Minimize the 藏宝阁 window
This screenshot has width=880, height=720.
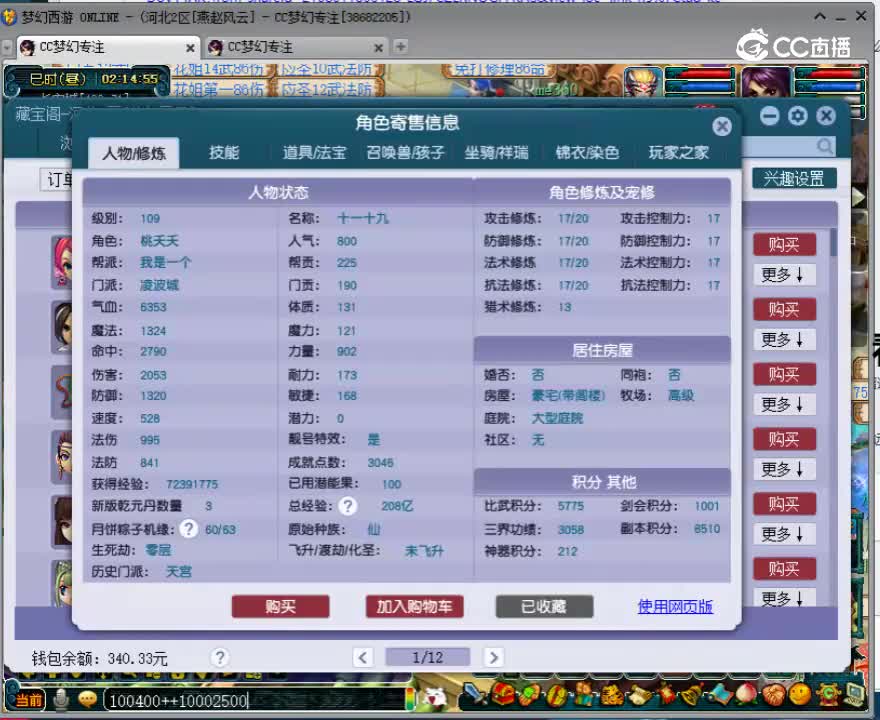pyautogui.click(x=769, y=116)
